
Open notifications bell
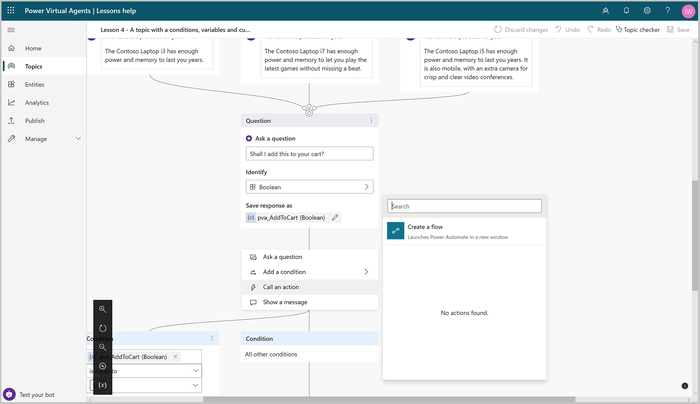[x=626, y=11]
